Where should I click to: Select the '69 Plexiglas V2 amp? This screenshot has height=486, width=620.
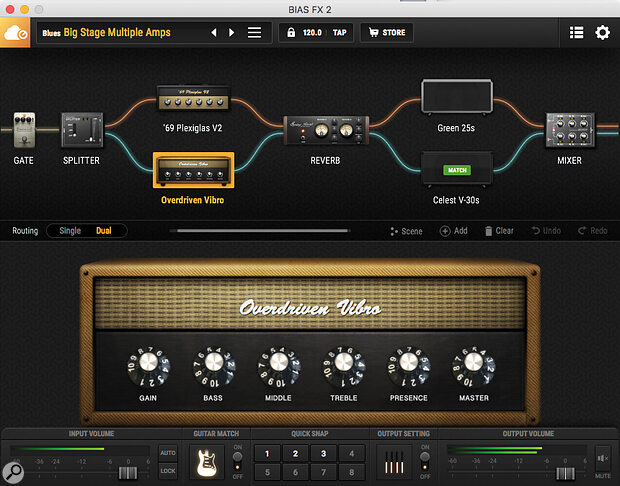[193, 98]
